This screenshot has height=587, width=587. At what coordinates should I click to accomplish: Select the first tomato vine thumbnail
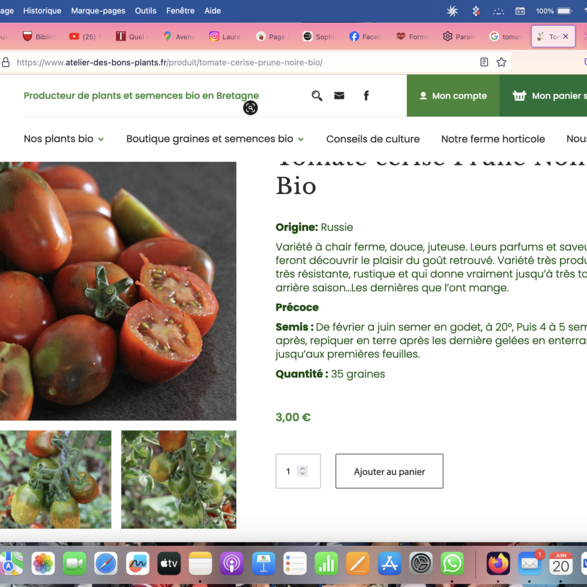point(55,480)
